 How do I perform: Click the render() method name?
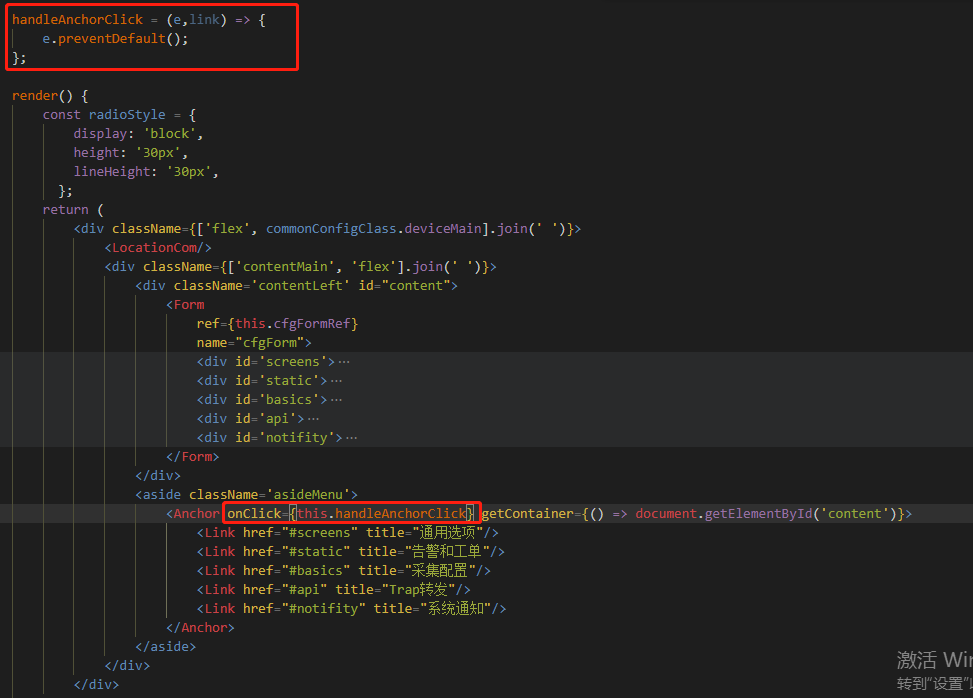pos(35,96)
